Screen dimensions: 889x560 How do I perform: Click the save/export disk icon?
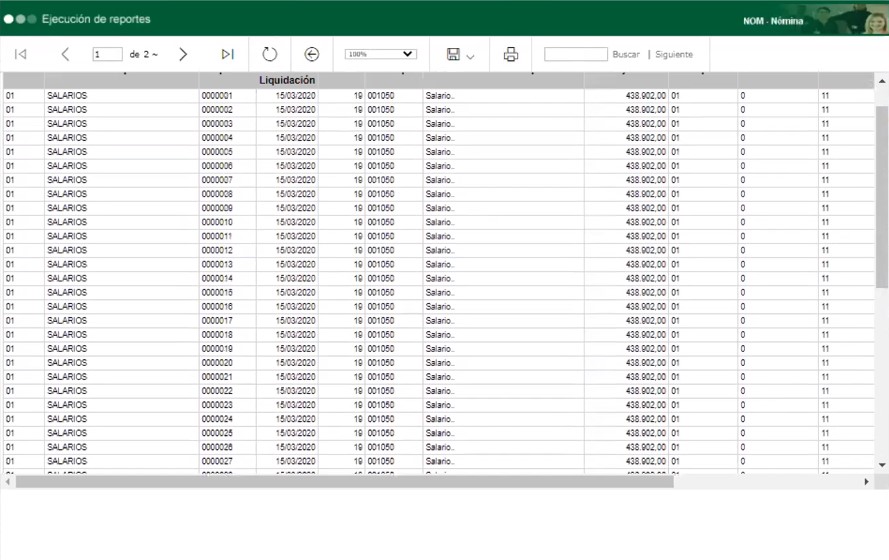pyautogui.click(x=453, y=54)
